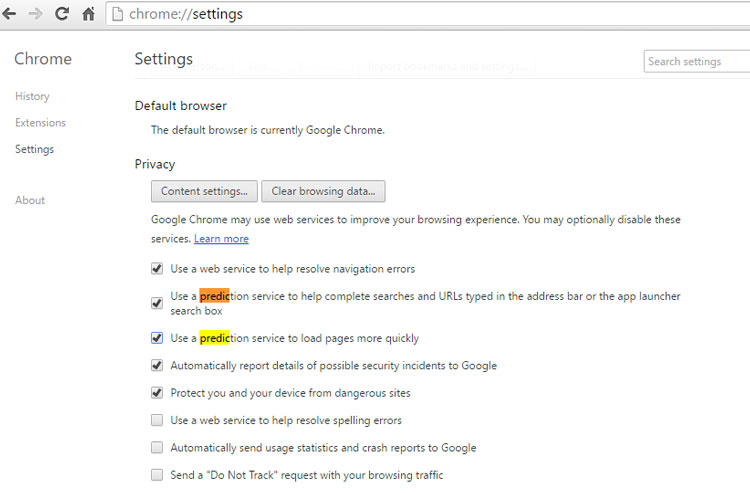Screen dimensions: 750x493
Task: Enable web service for spelling errors
Action: click(157, 420)
